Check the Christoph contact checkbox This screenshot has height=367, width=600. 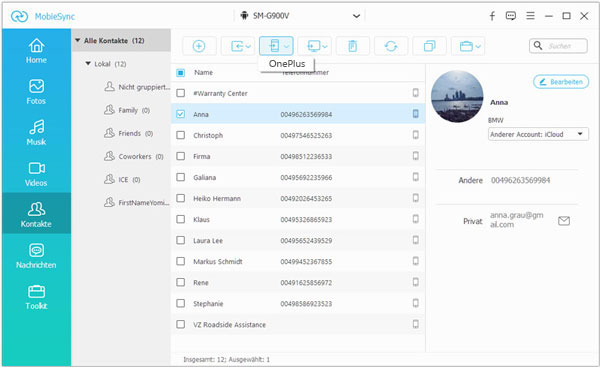pos(181,135)
